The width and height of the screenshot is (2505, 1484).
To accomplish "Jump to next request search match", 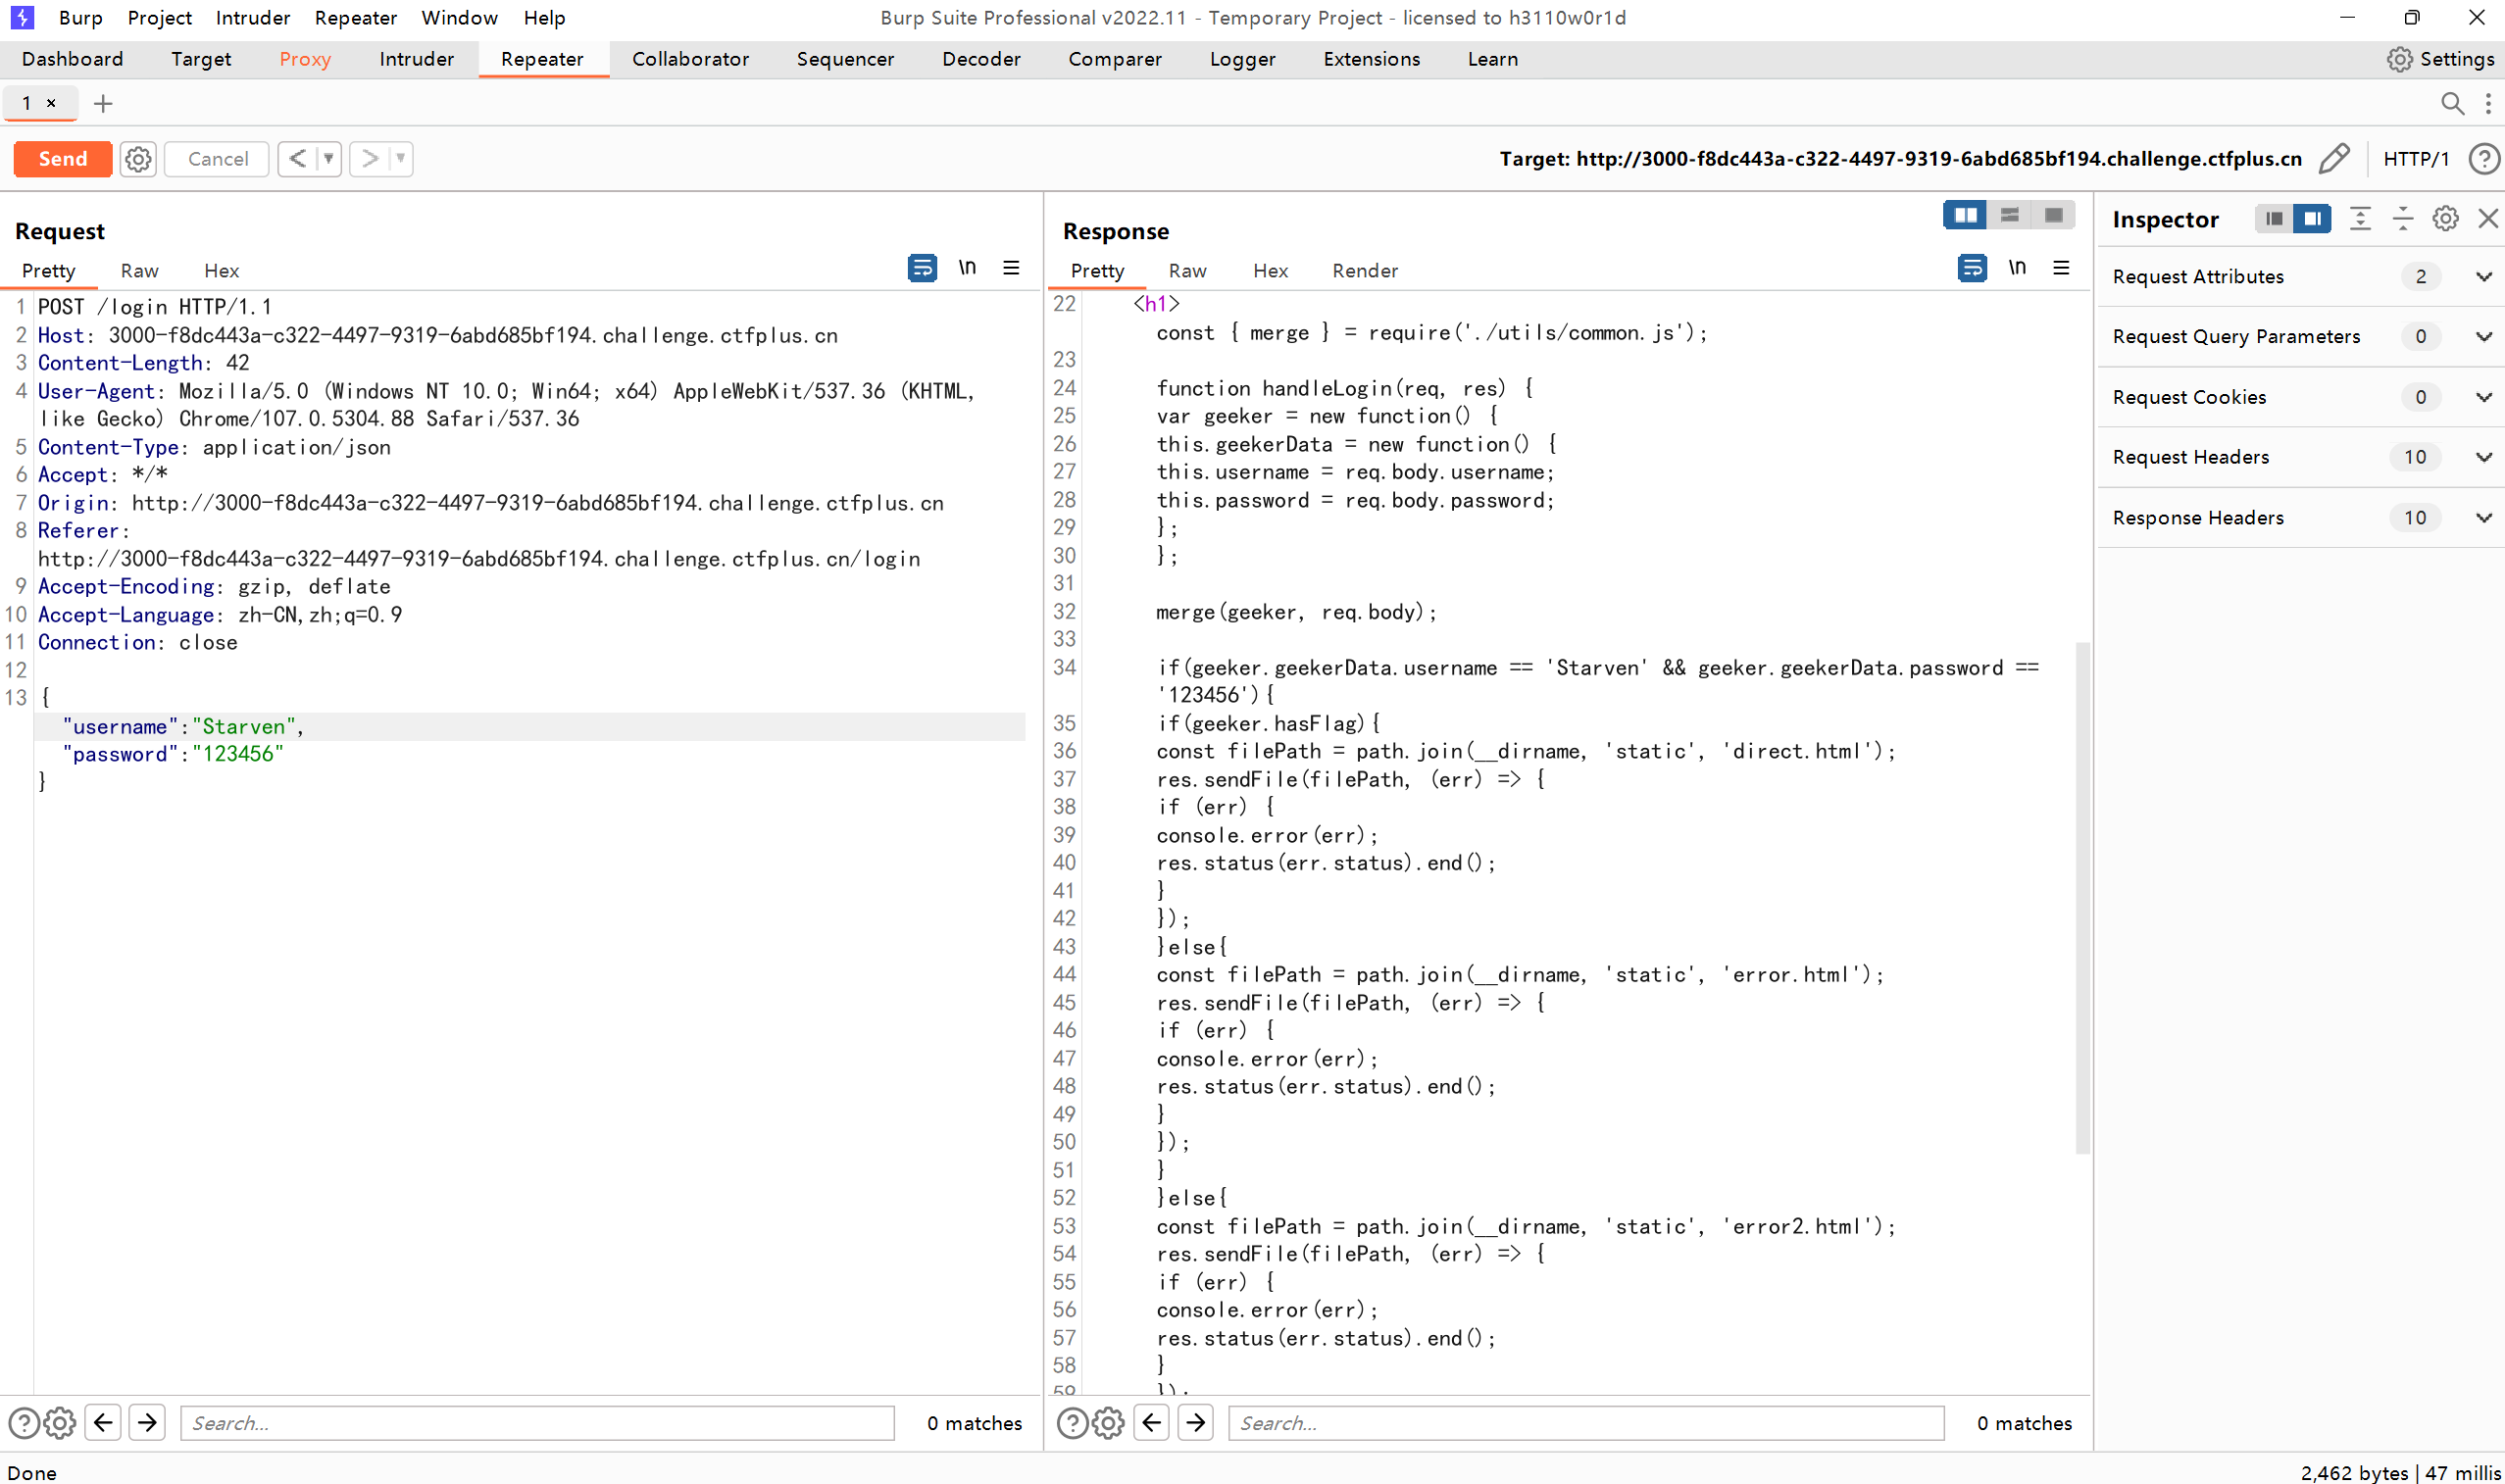I will click(x=148, y=1423).
